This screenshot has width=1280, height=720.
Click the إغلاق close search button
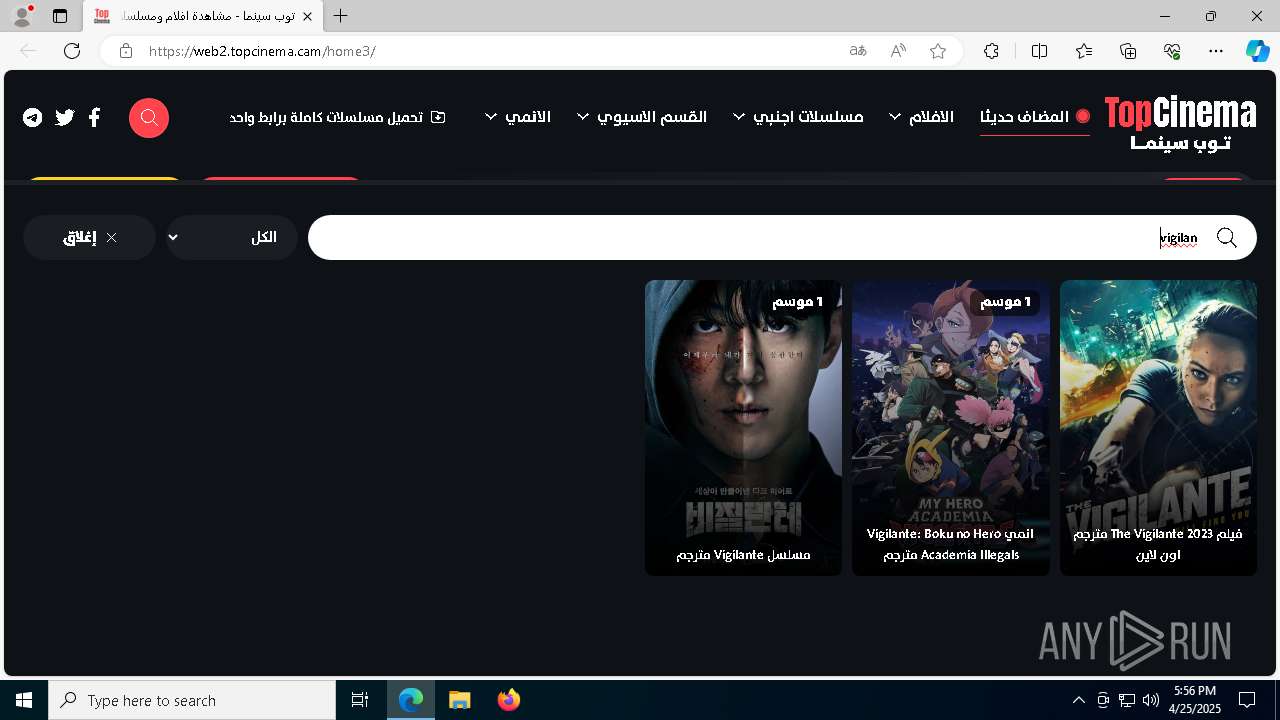(x=90, y=237)
